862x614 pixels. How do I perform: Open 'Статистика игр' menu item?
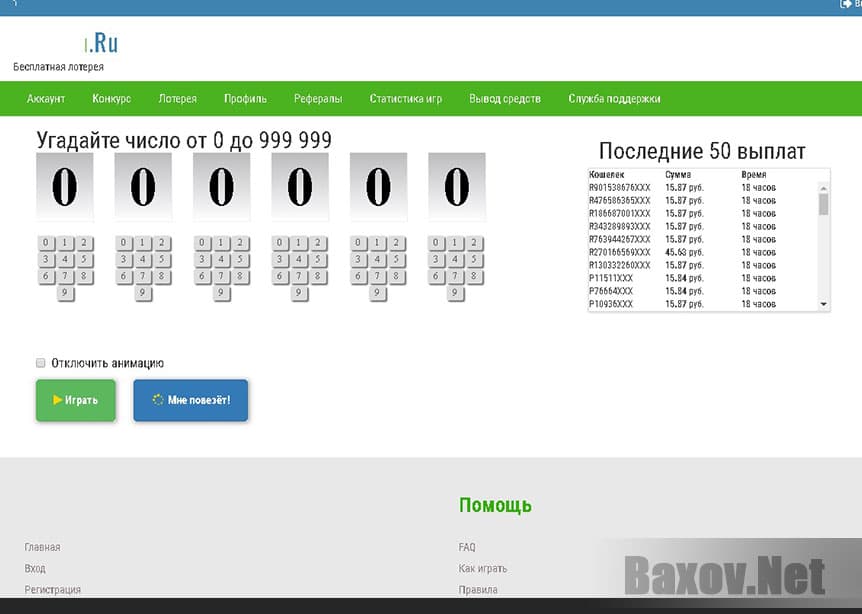405,99
